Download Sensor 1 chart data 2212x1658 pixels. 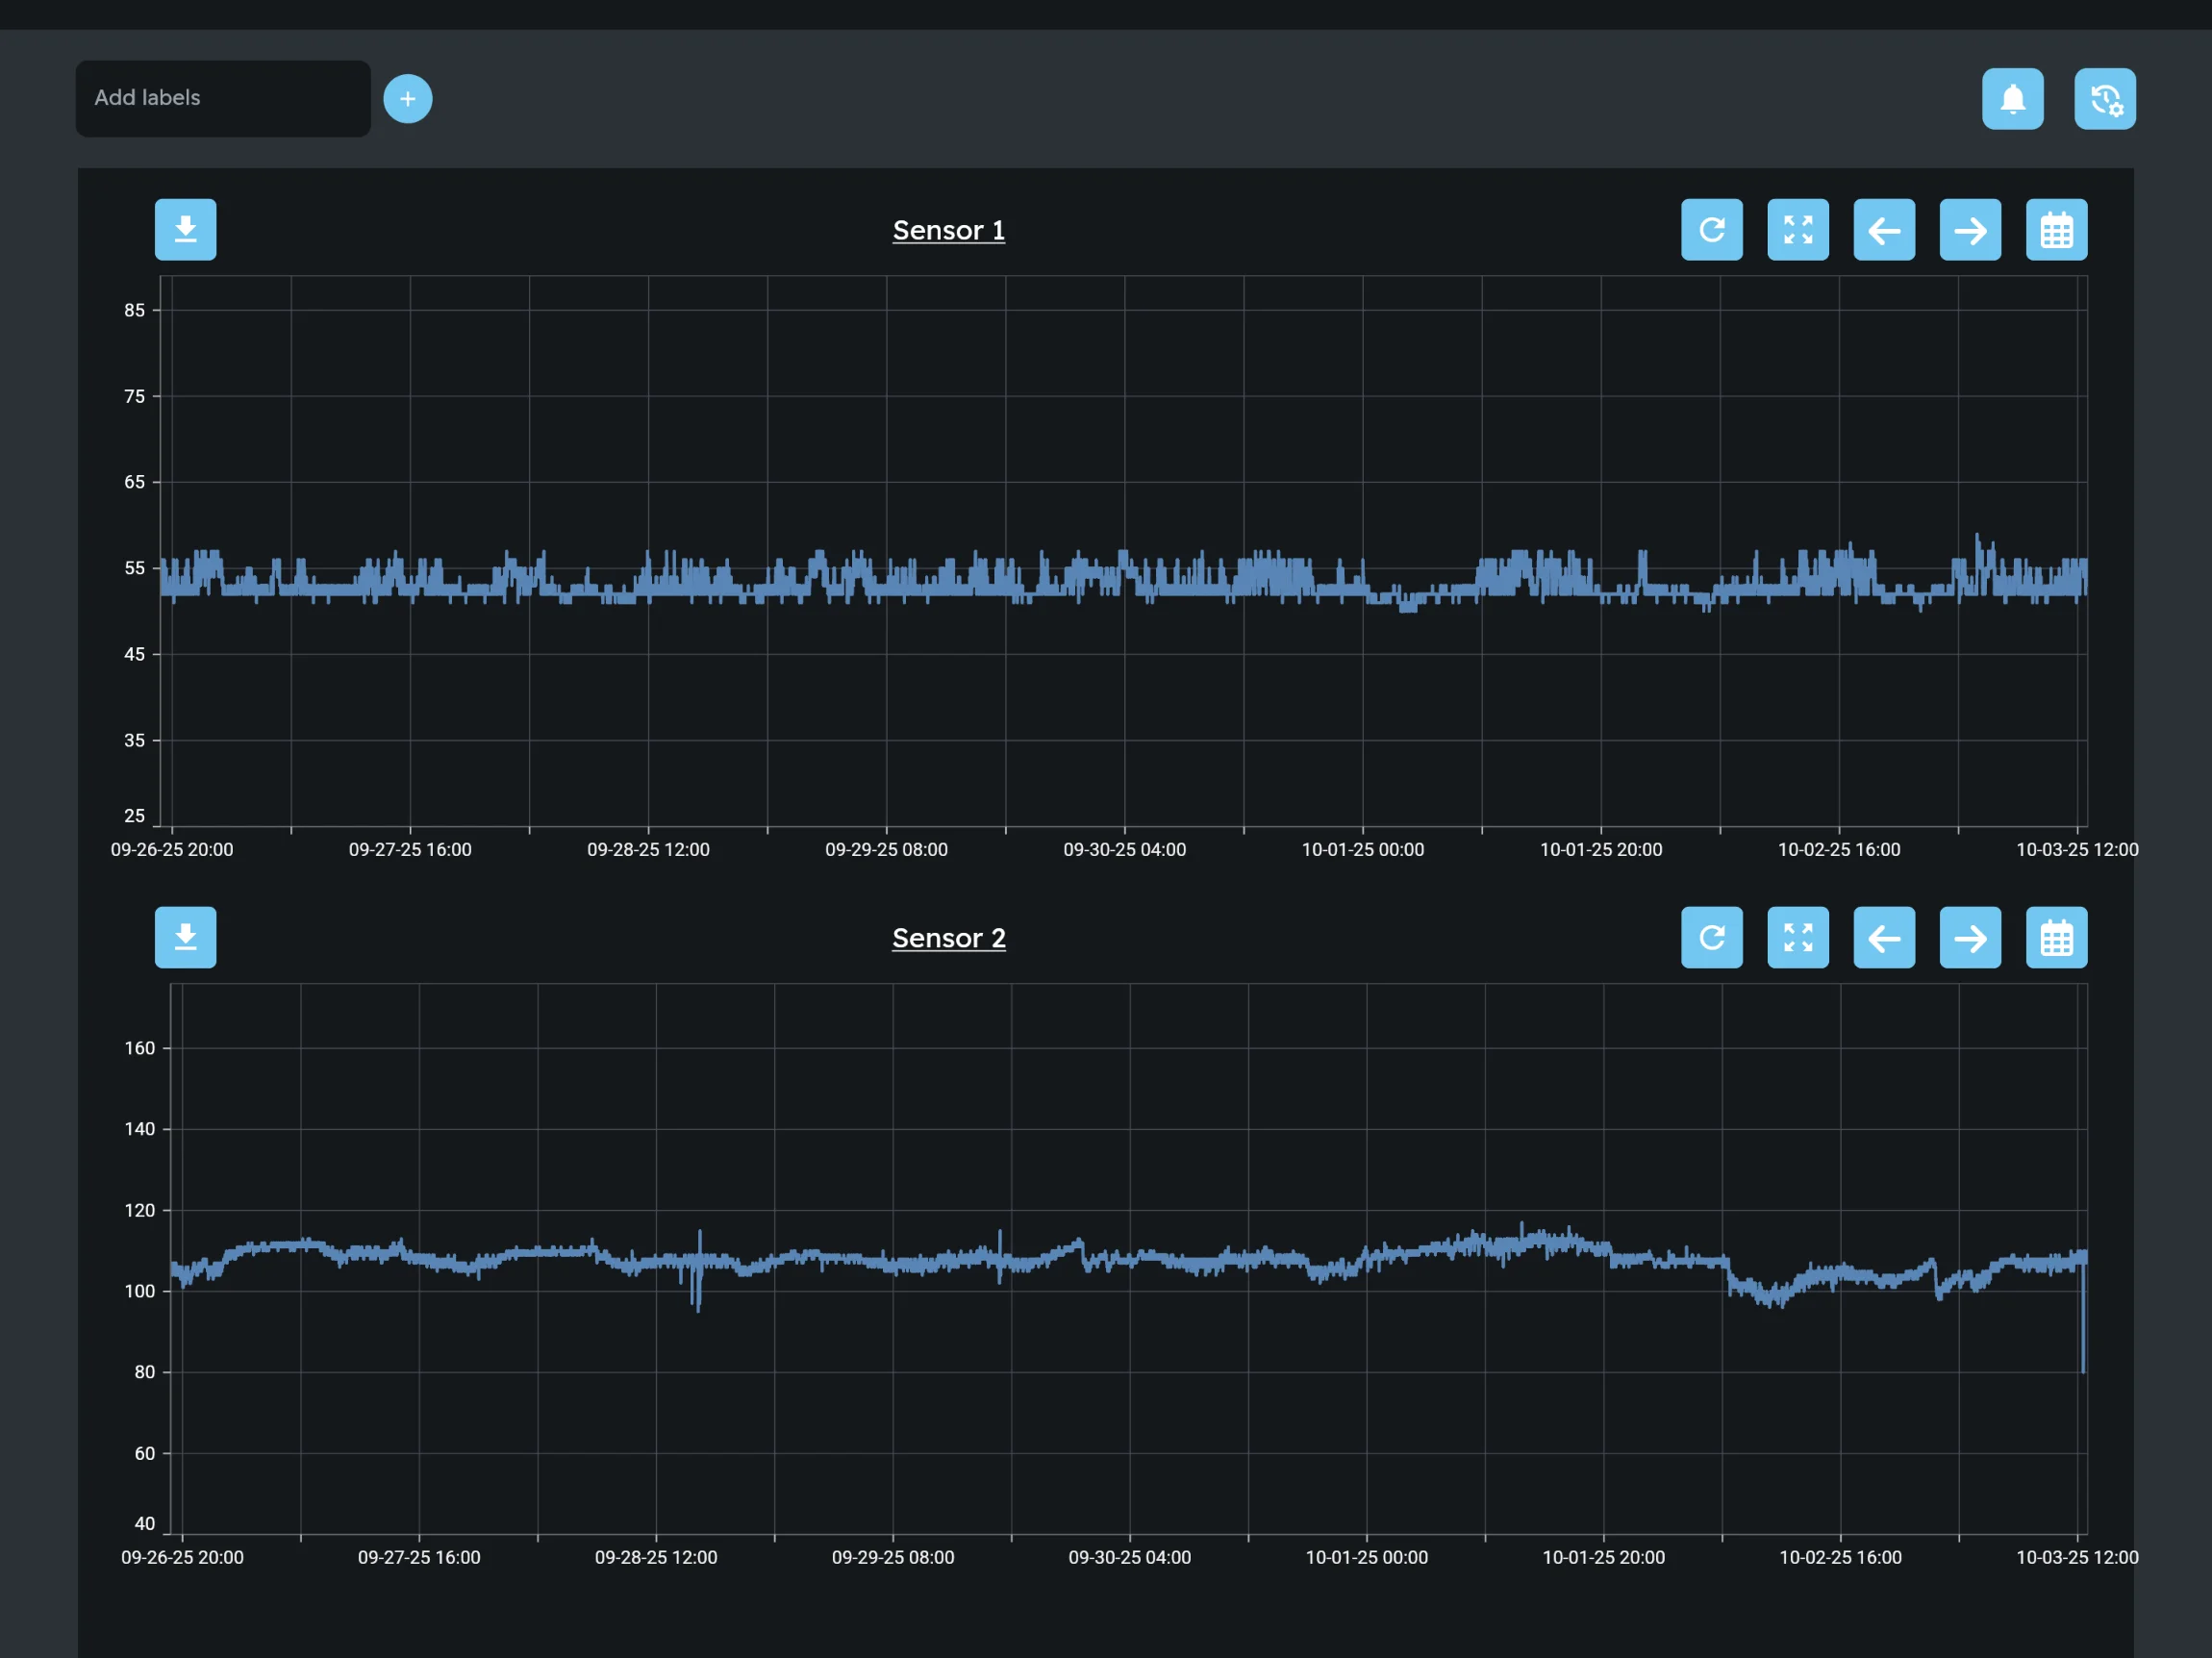tap(186, 229)
